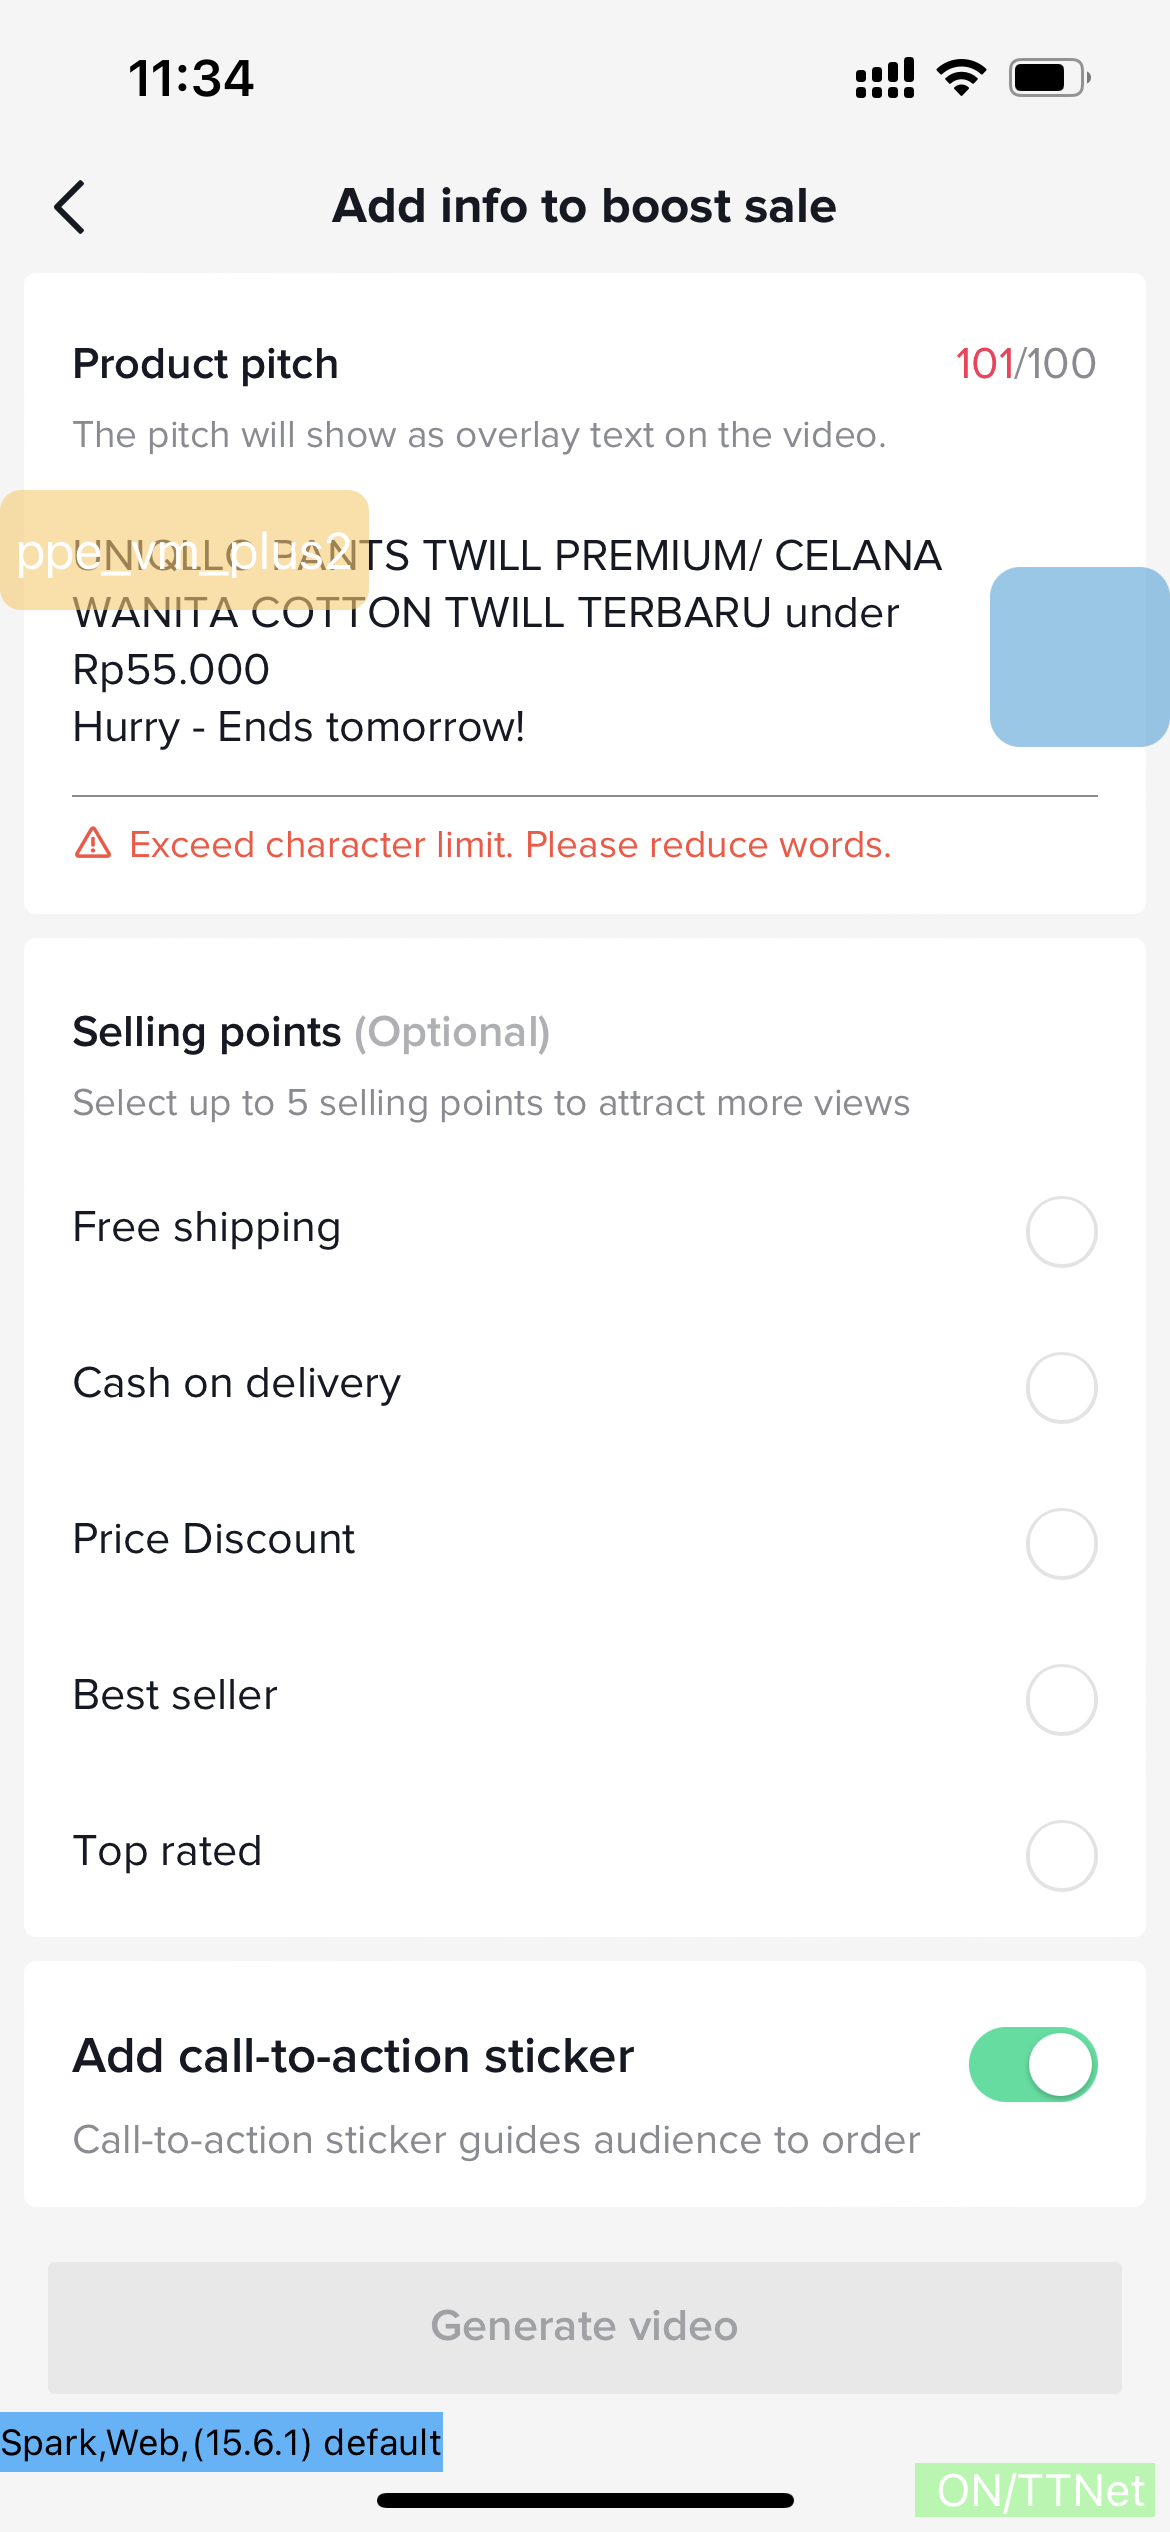Screen dimensions: 1170x2532
Task: Disable the call-to-action sticker toggle
Action: (1032, 2064)
